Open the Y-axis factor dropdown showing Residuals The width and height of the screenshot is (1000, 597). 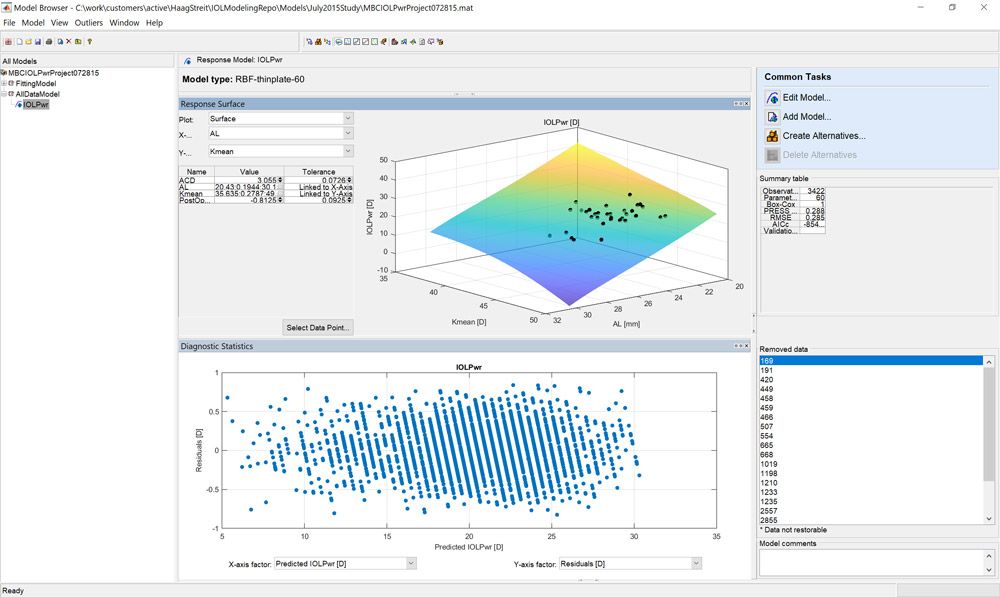[x=630, y=562]
